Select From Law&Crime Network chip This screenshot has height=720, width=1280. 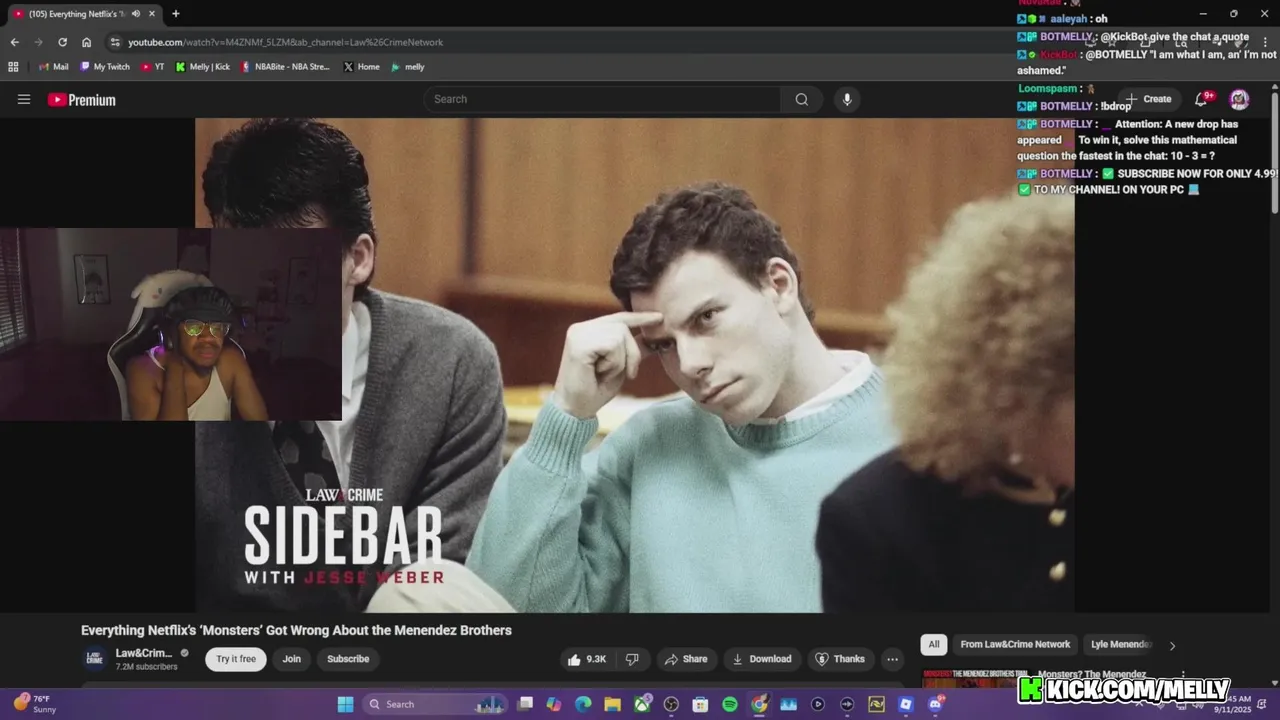[1015, 645]
